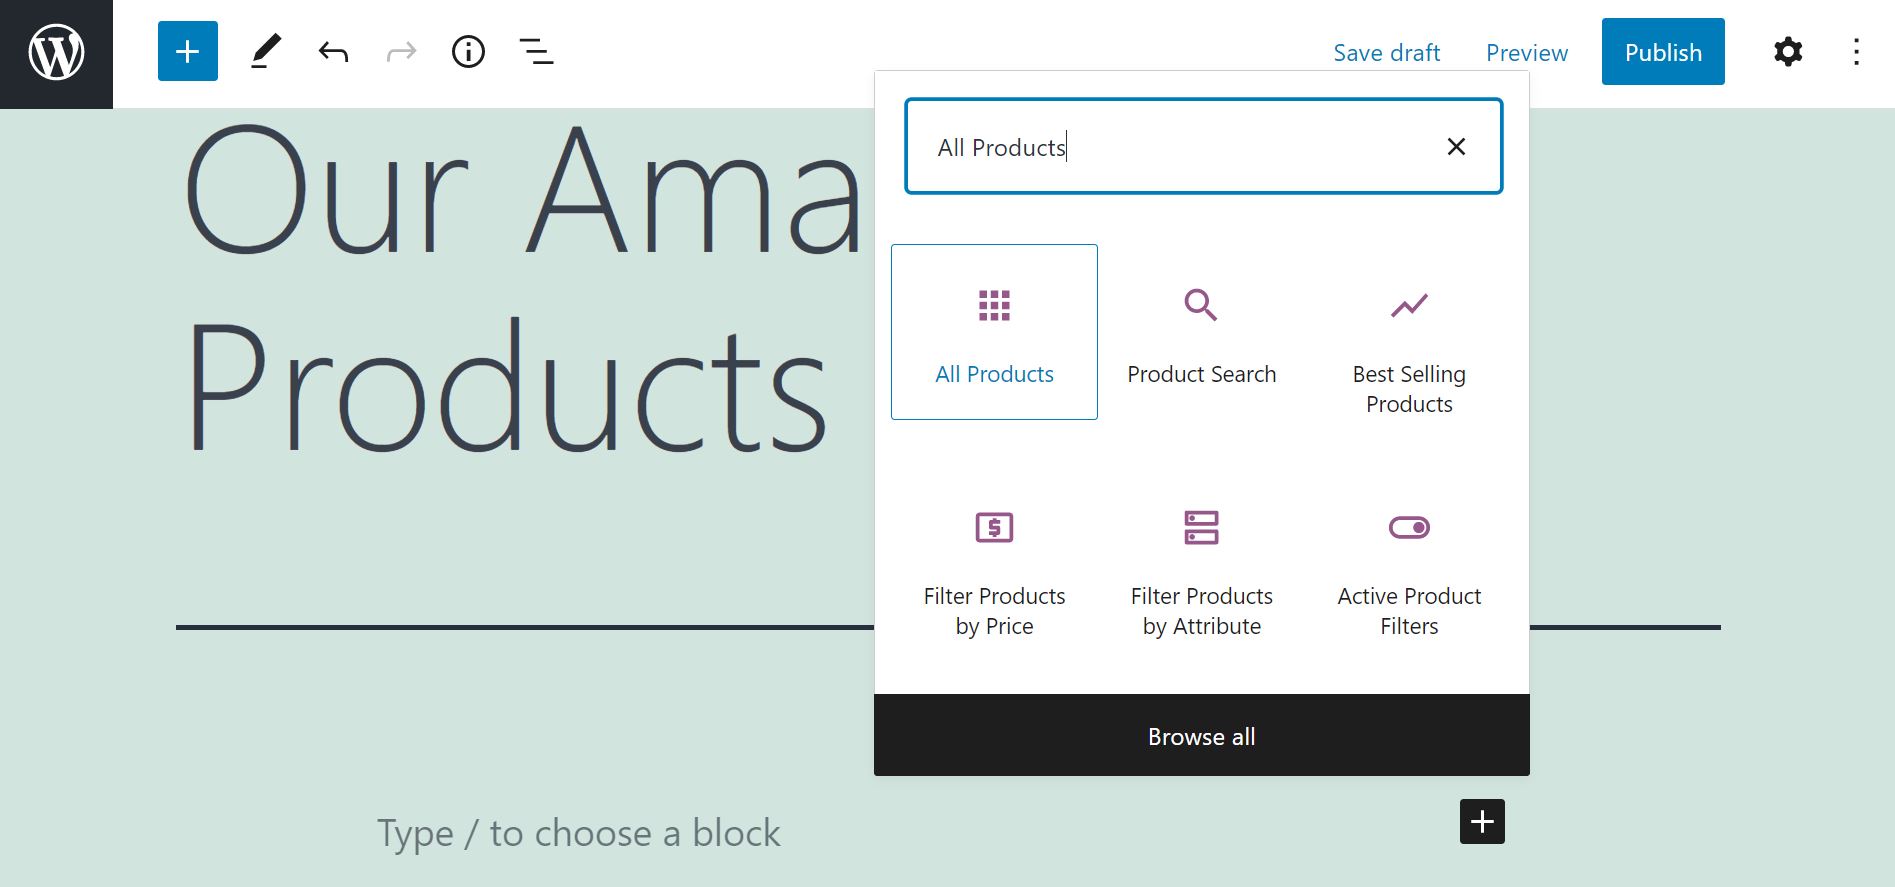Click the Publish button
Screen dimensions: 1895x887
click(1662, 51)
